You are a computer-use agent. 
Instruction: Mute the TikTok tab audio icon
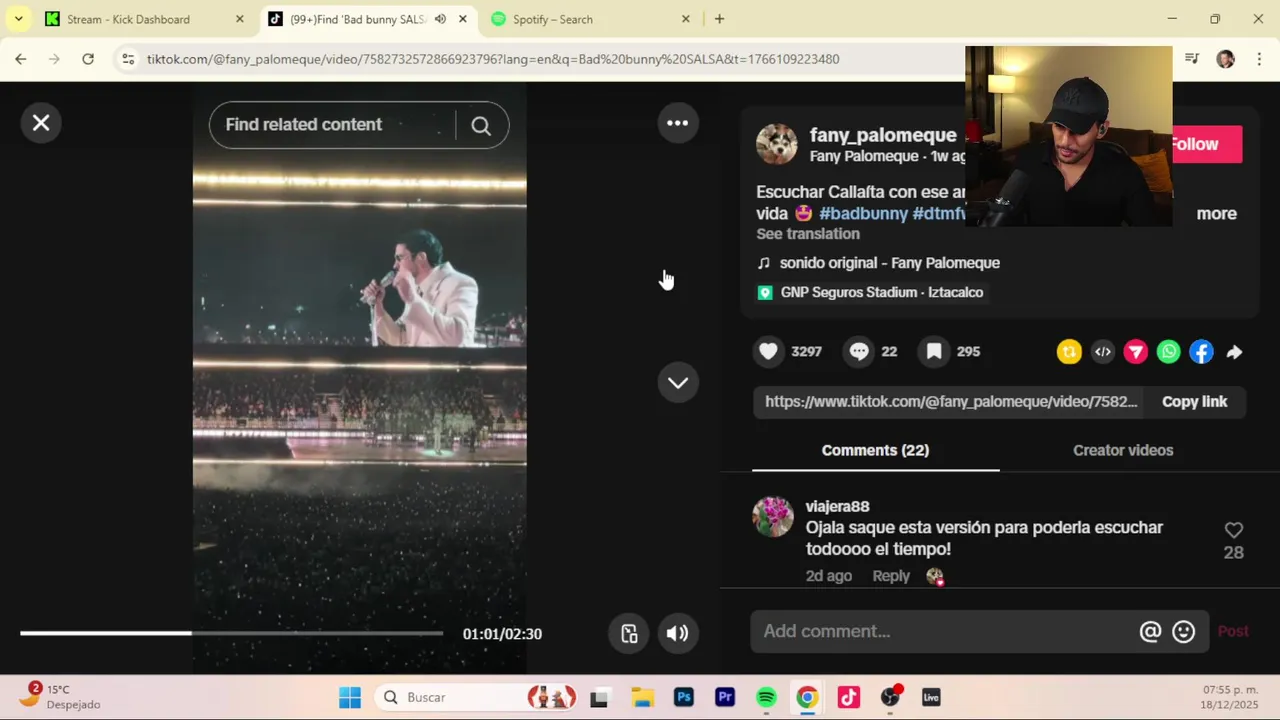(440, 19)
